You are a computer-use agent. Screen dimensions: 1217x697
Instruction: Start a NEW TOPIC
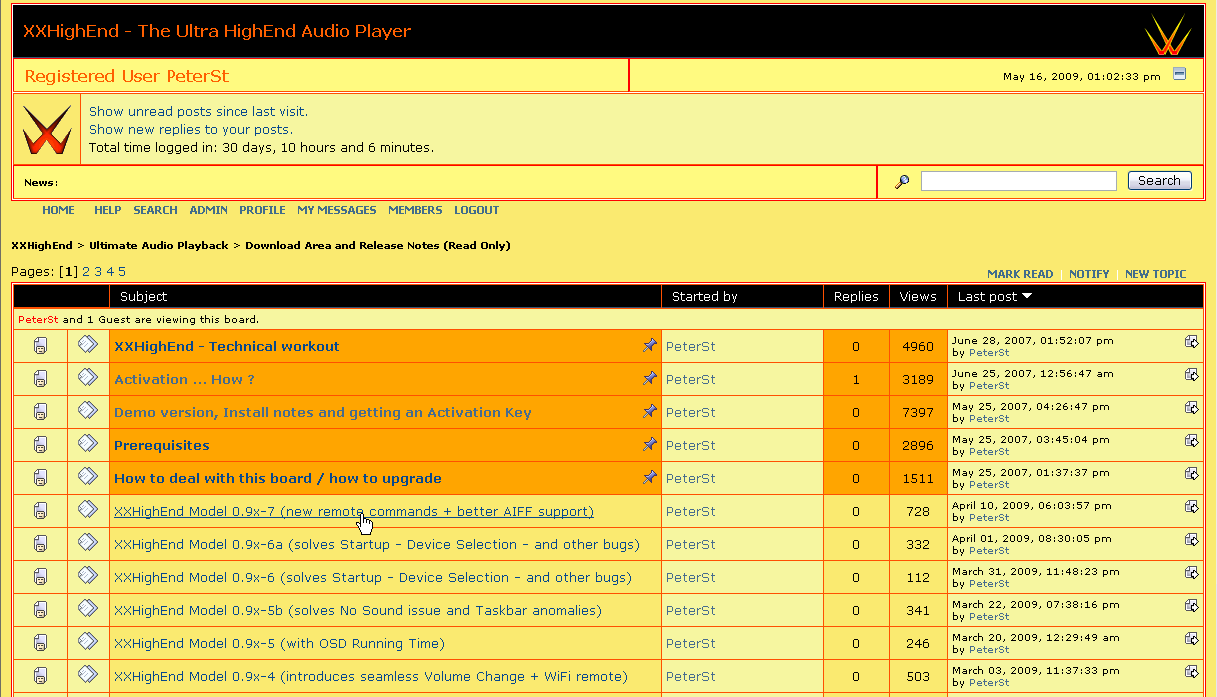[x=1155, y=274]
